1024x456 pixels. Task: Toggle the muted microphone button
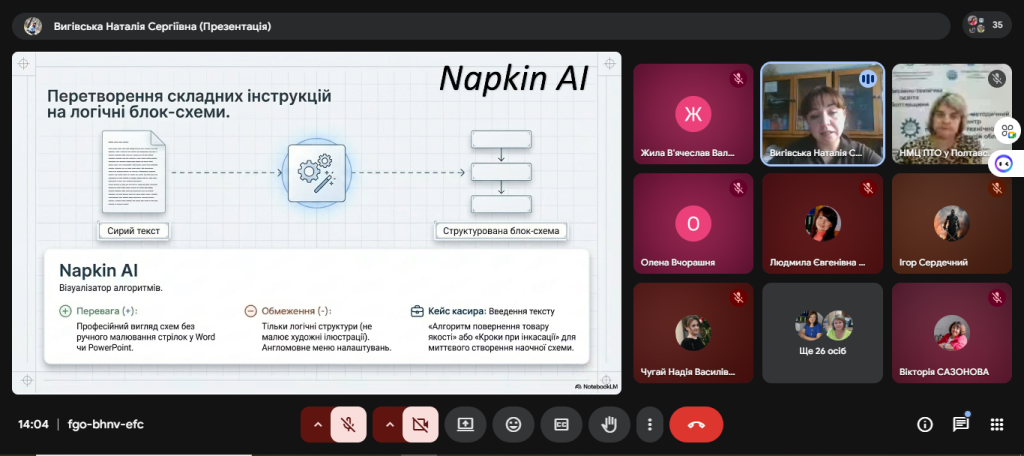(348, 424)
